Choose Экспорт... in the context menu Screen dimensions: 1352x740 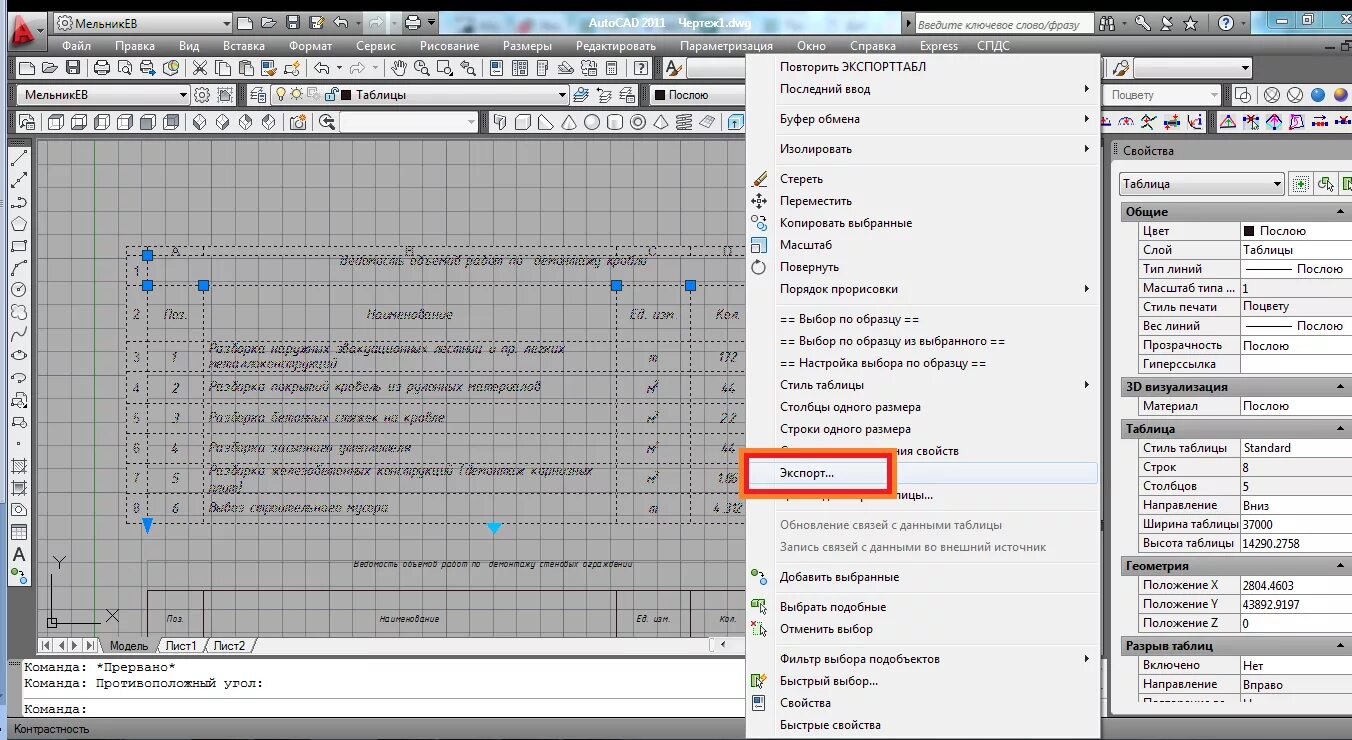point(922,473)
